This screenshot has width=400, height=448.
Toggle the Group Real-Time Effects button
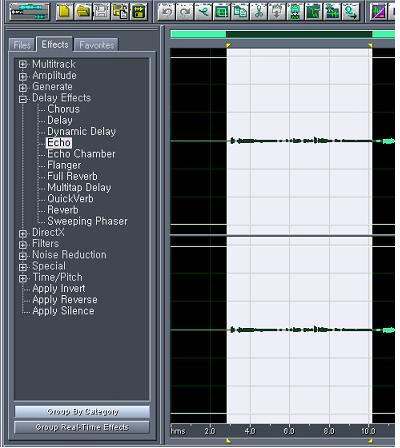click(82, 427)
